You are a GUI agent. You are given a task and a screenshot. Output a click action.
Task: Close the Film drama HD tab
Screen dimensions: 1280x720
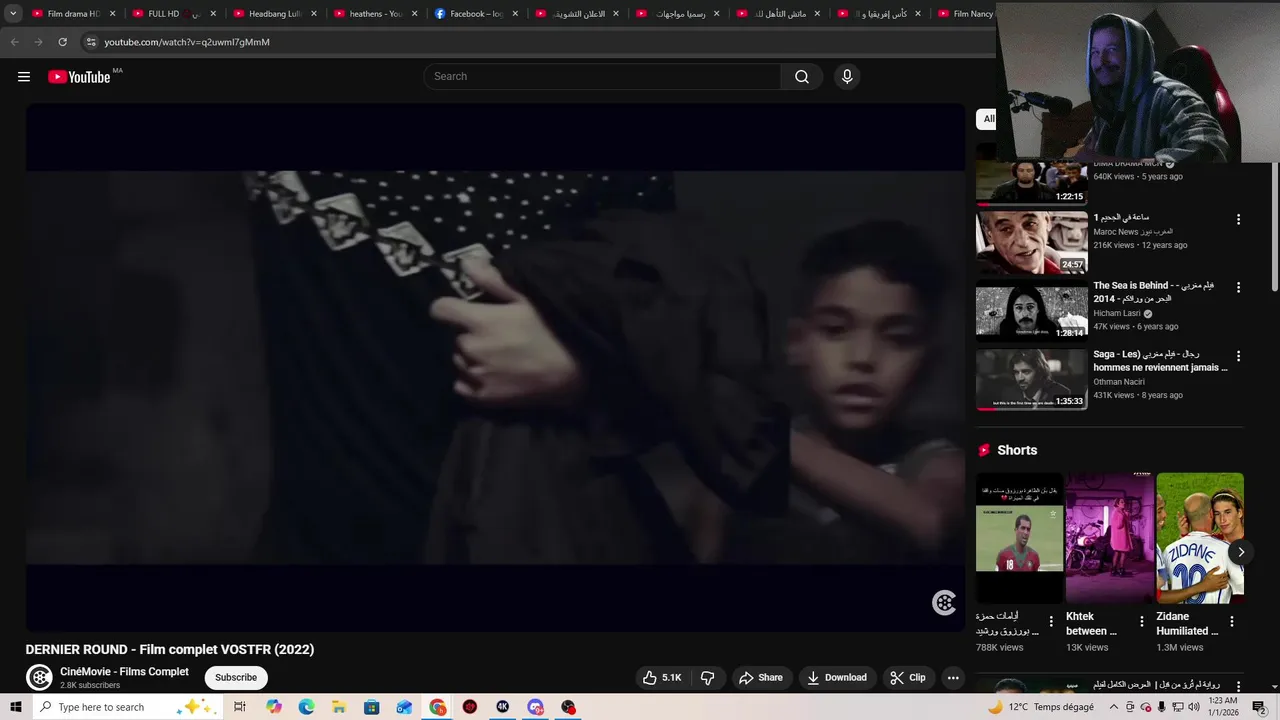(x=112, y=14)
